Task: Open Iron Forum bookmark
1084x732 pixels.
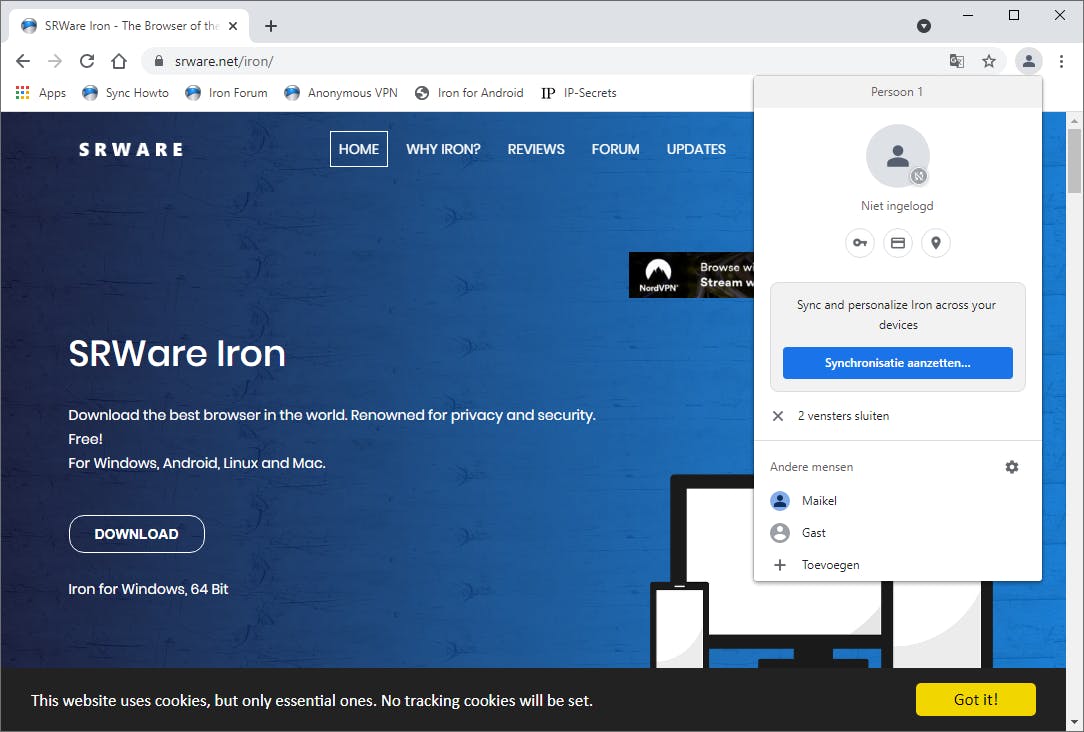Action: [226, 93]
